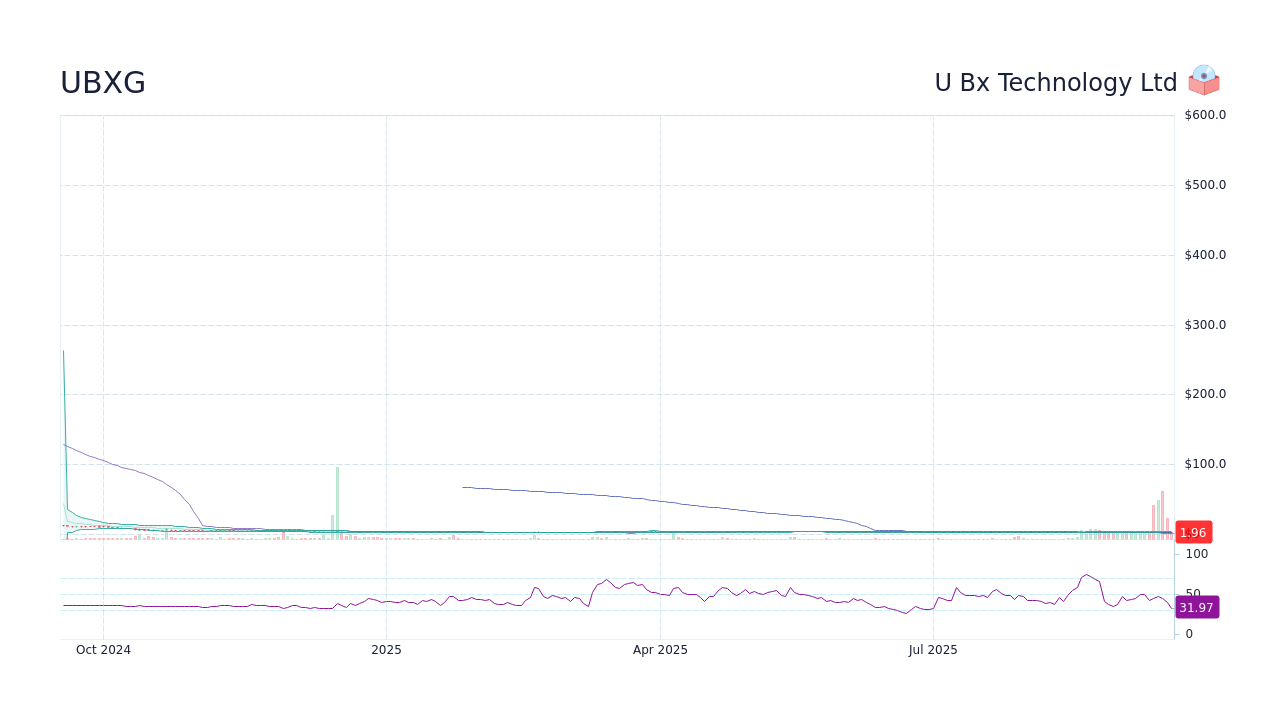Click the U Bx Technology company logo icon

[1203, 80]
